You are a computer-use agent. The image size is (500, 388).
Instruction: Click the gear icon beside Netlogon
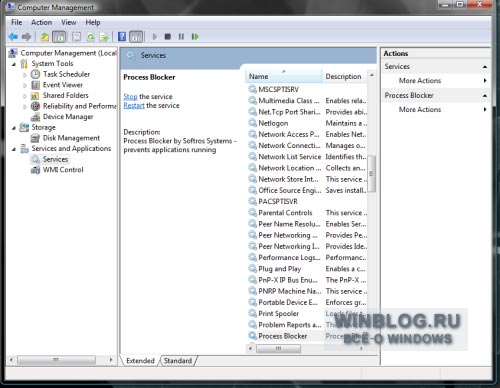click(253, 123)
